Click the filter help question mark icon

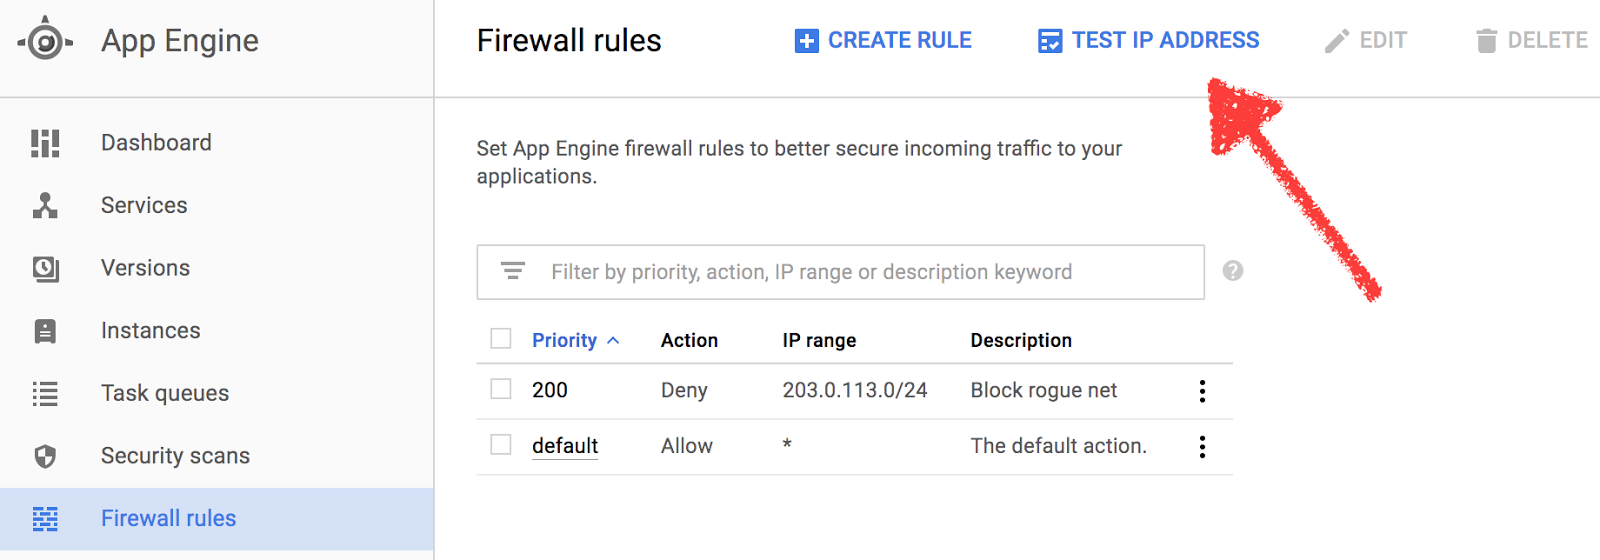click(x=1233, y=271)
